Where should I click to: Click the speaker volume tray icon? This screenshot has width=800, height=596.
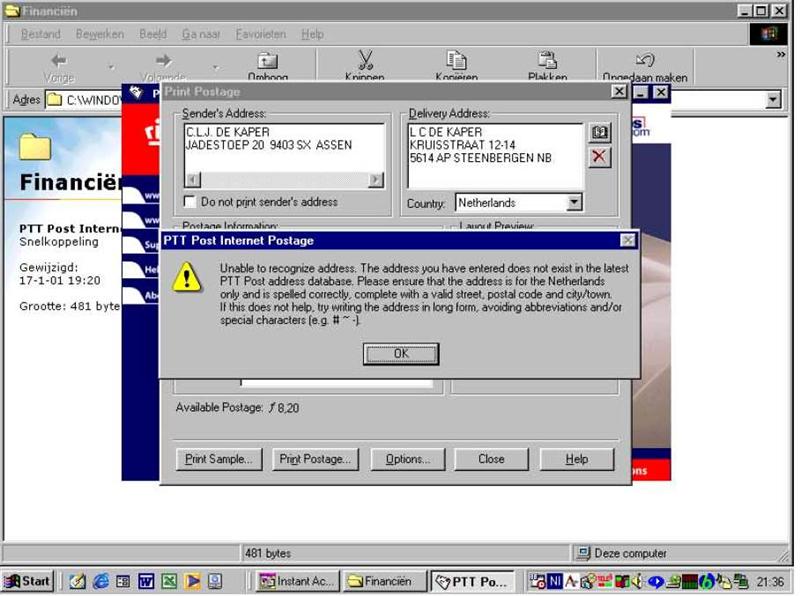pyautogui.click(x=637, y=581)
